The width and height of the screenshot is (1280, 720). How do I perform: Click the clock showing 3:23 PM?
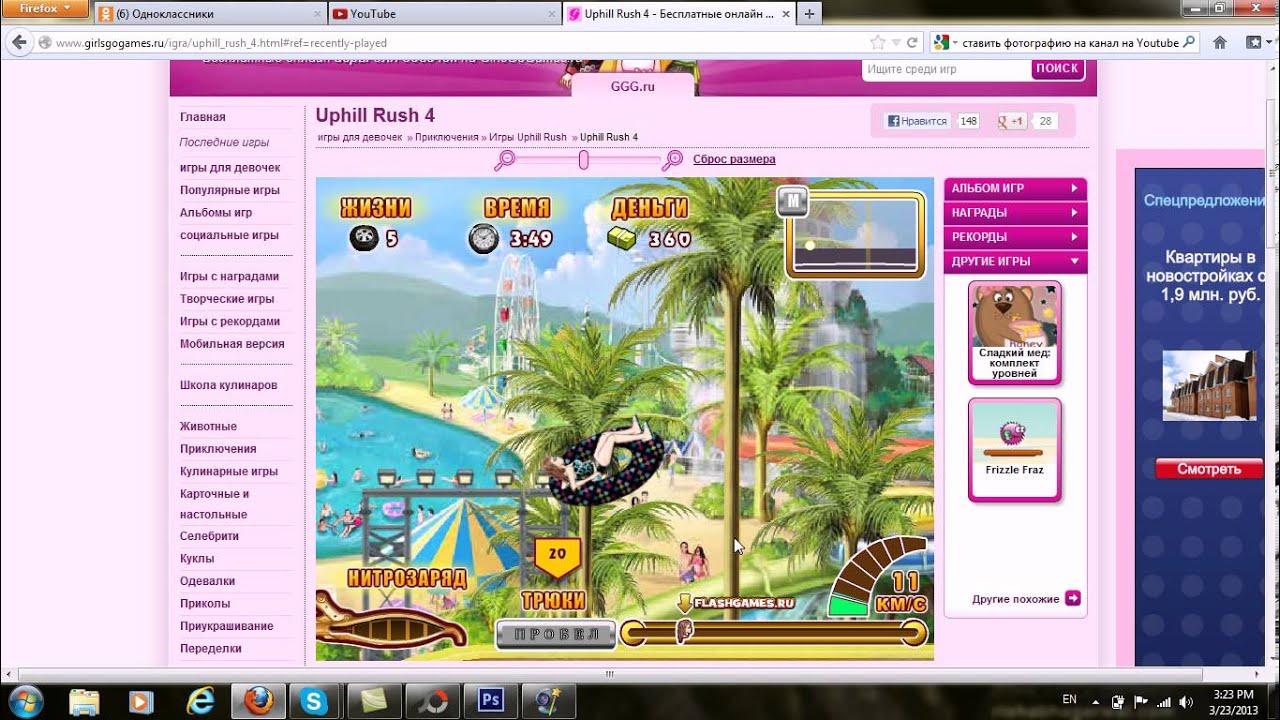point(1232,701)
